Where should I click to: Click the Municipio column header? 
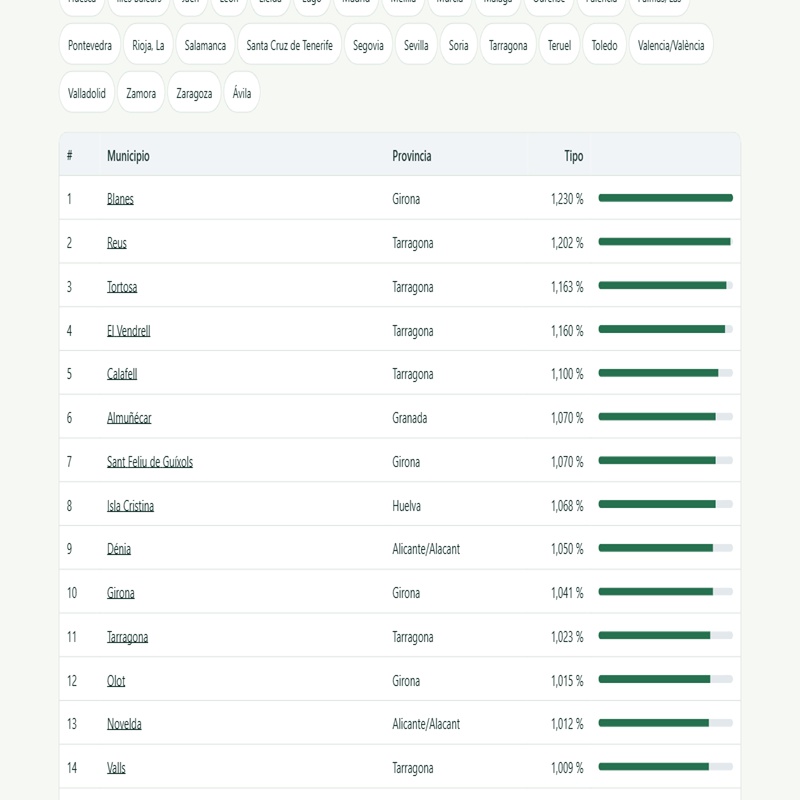click(x=128, y=156)
